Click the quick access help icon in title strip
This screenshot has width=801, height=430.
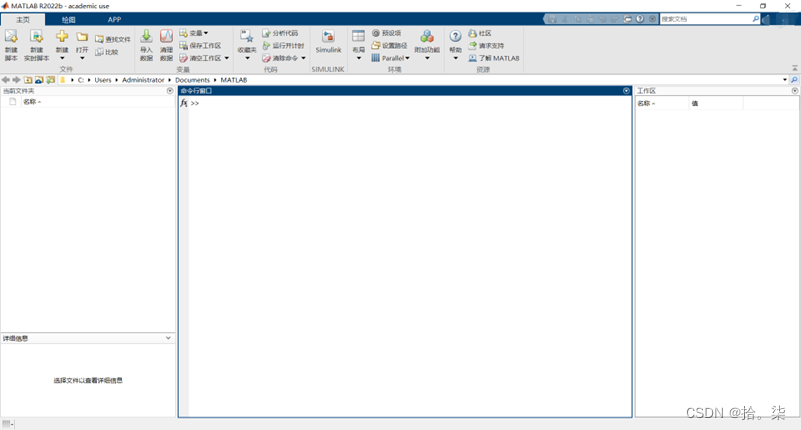pos(640,19)
